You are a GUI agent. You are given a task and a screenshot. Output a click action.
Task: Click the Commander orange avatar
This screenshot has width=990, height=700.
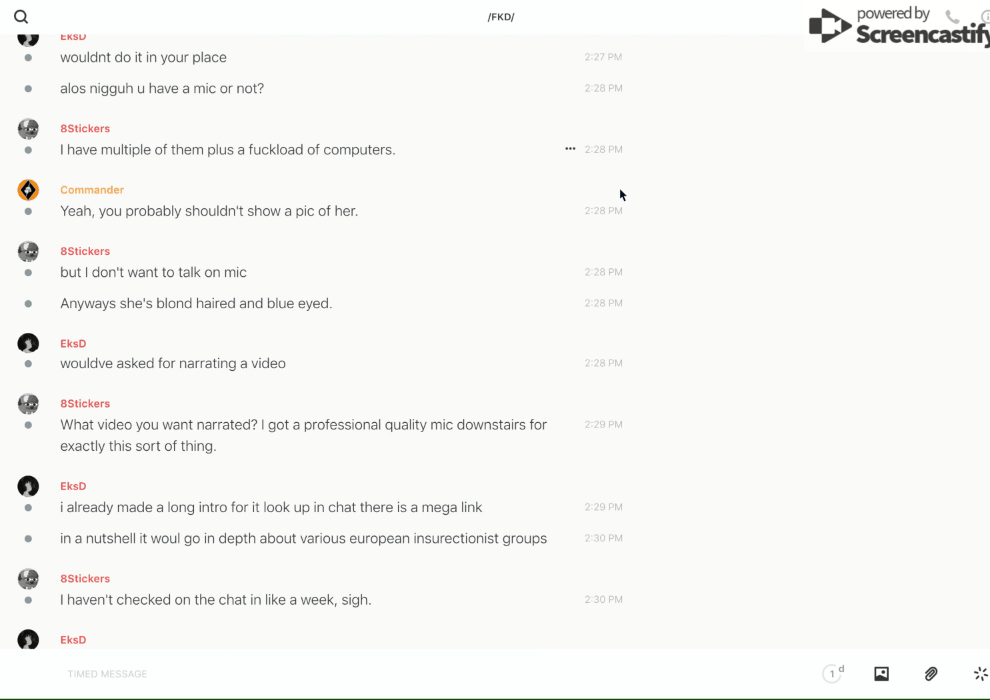pos(28,190)
